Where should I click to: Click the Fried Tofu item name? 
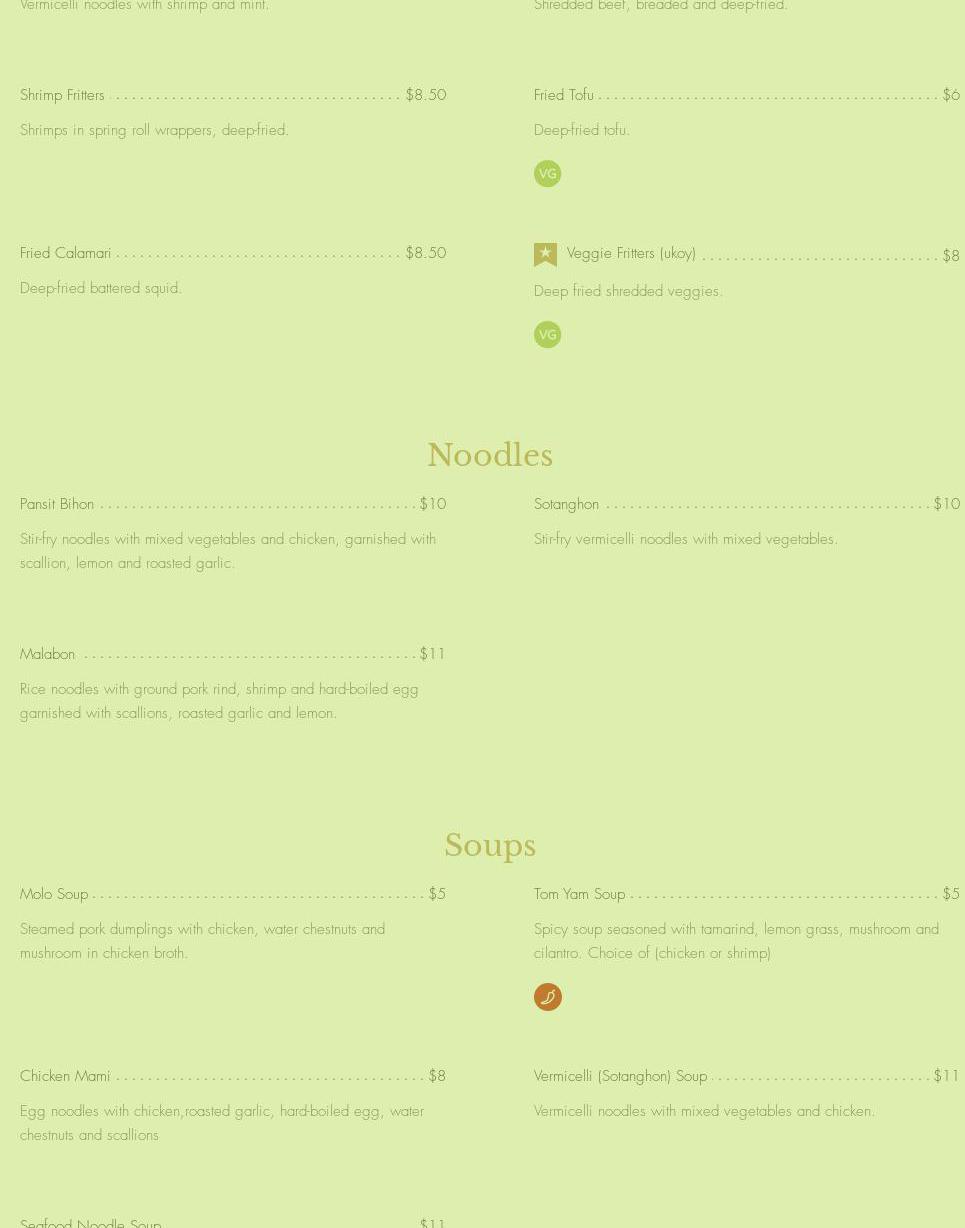pos(563,95)
